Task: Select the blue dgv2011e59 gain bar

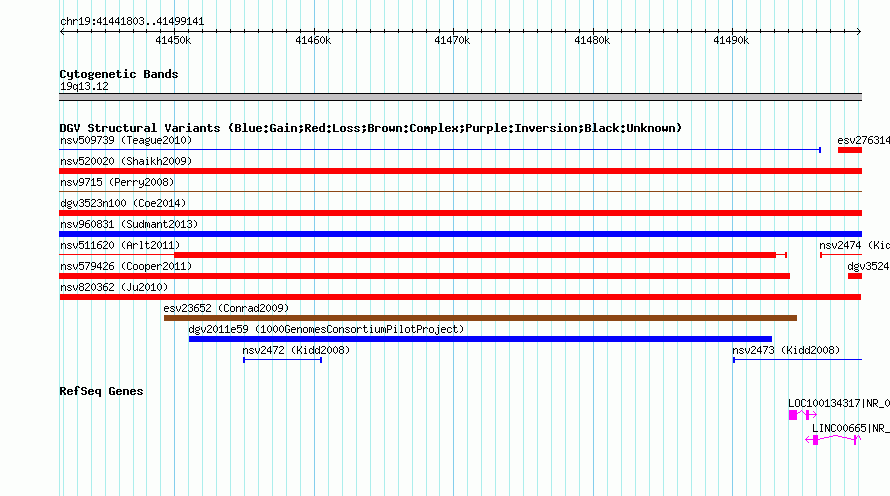Action: 480,339
